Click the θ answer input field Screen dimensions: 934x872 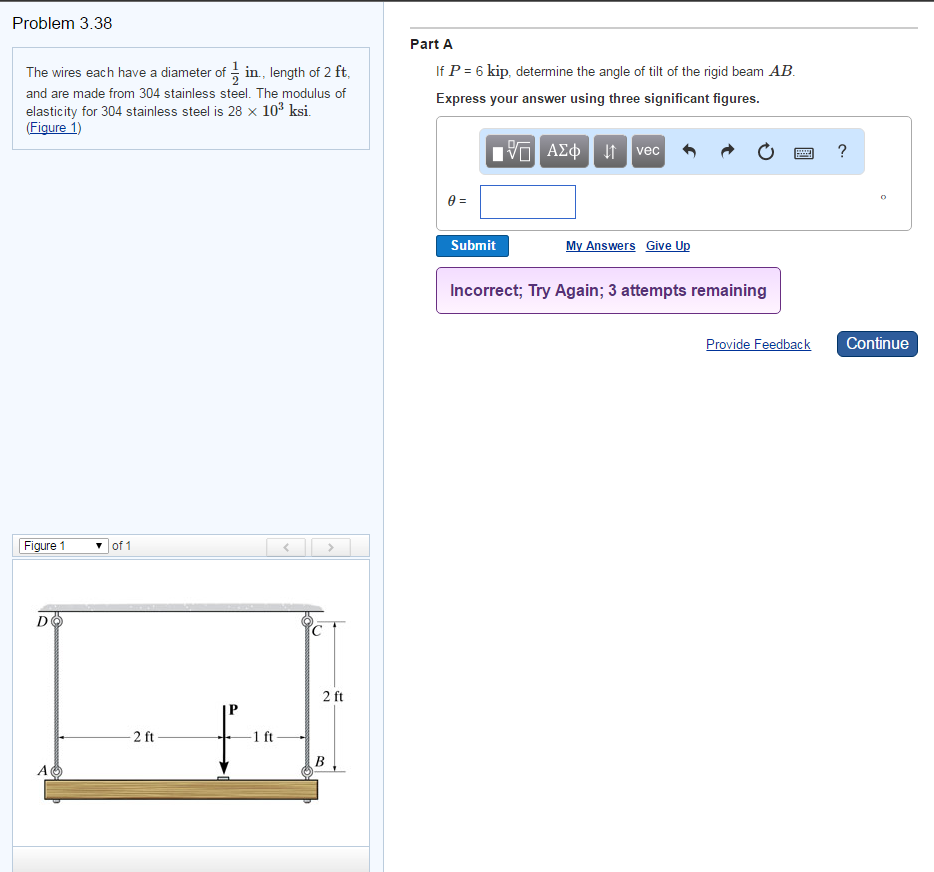527,202
